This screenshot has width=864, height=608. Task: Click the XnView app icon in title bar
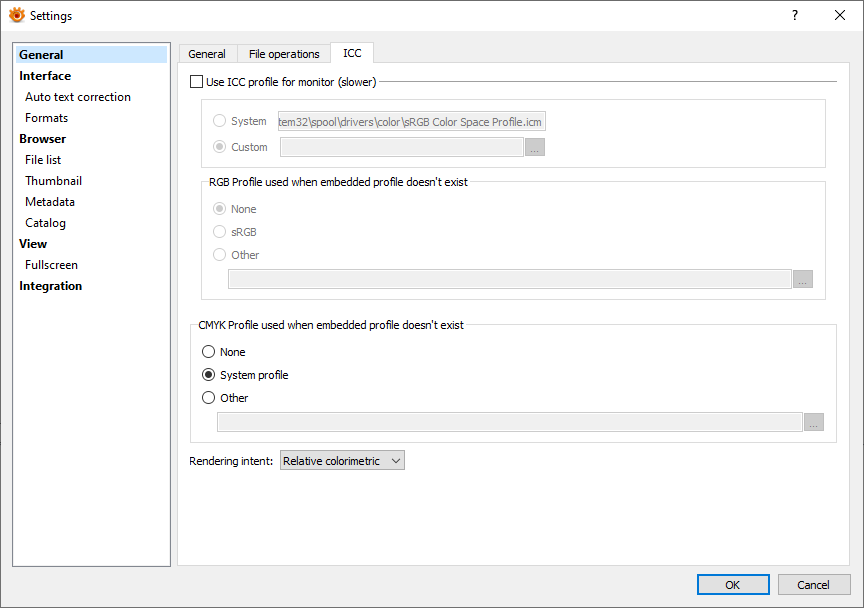coord(16,15)
